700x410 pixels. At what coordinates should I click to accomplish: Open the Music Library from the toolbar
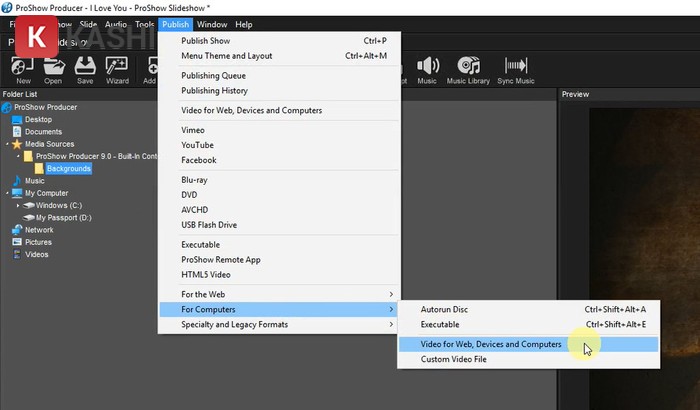click(470, 68)
